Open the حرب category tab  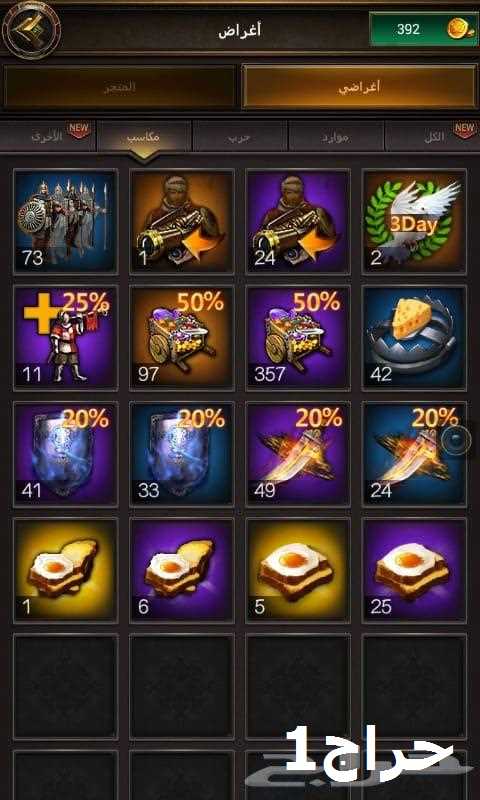240,137
